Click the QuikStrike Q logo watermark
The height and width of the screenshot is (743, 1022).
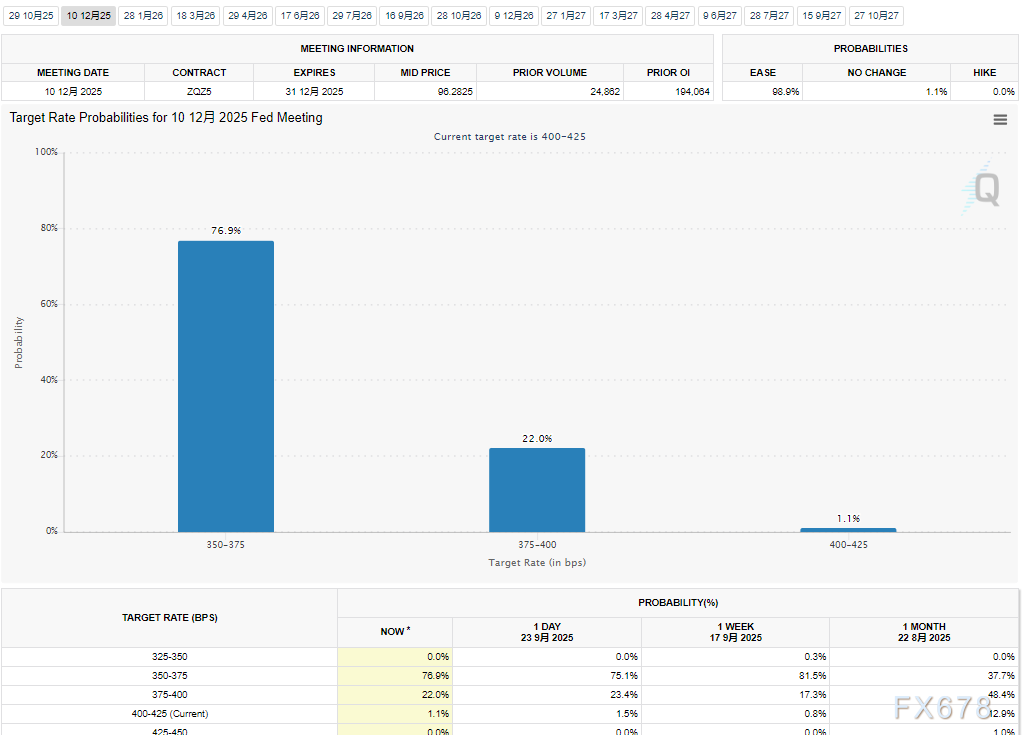click(984, 188)
